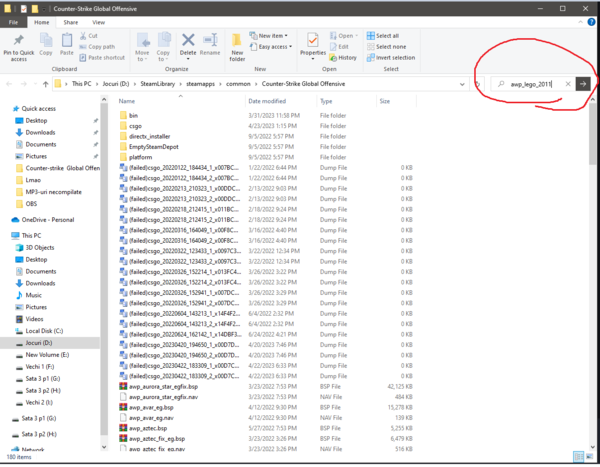600x467 pixels.
Task: Open OneDrive - Personal in sidebar
Action: 47,220
